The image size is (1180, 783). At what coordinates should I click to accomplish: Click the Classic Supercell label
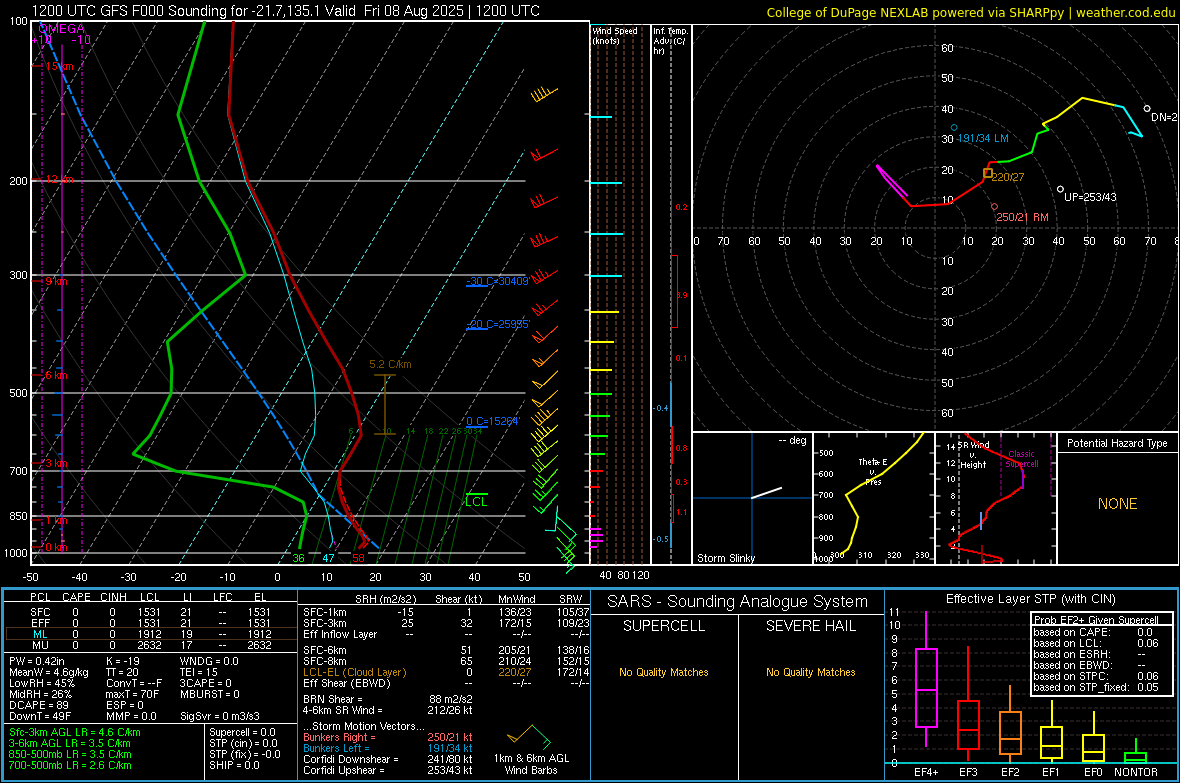(1022, 459)
